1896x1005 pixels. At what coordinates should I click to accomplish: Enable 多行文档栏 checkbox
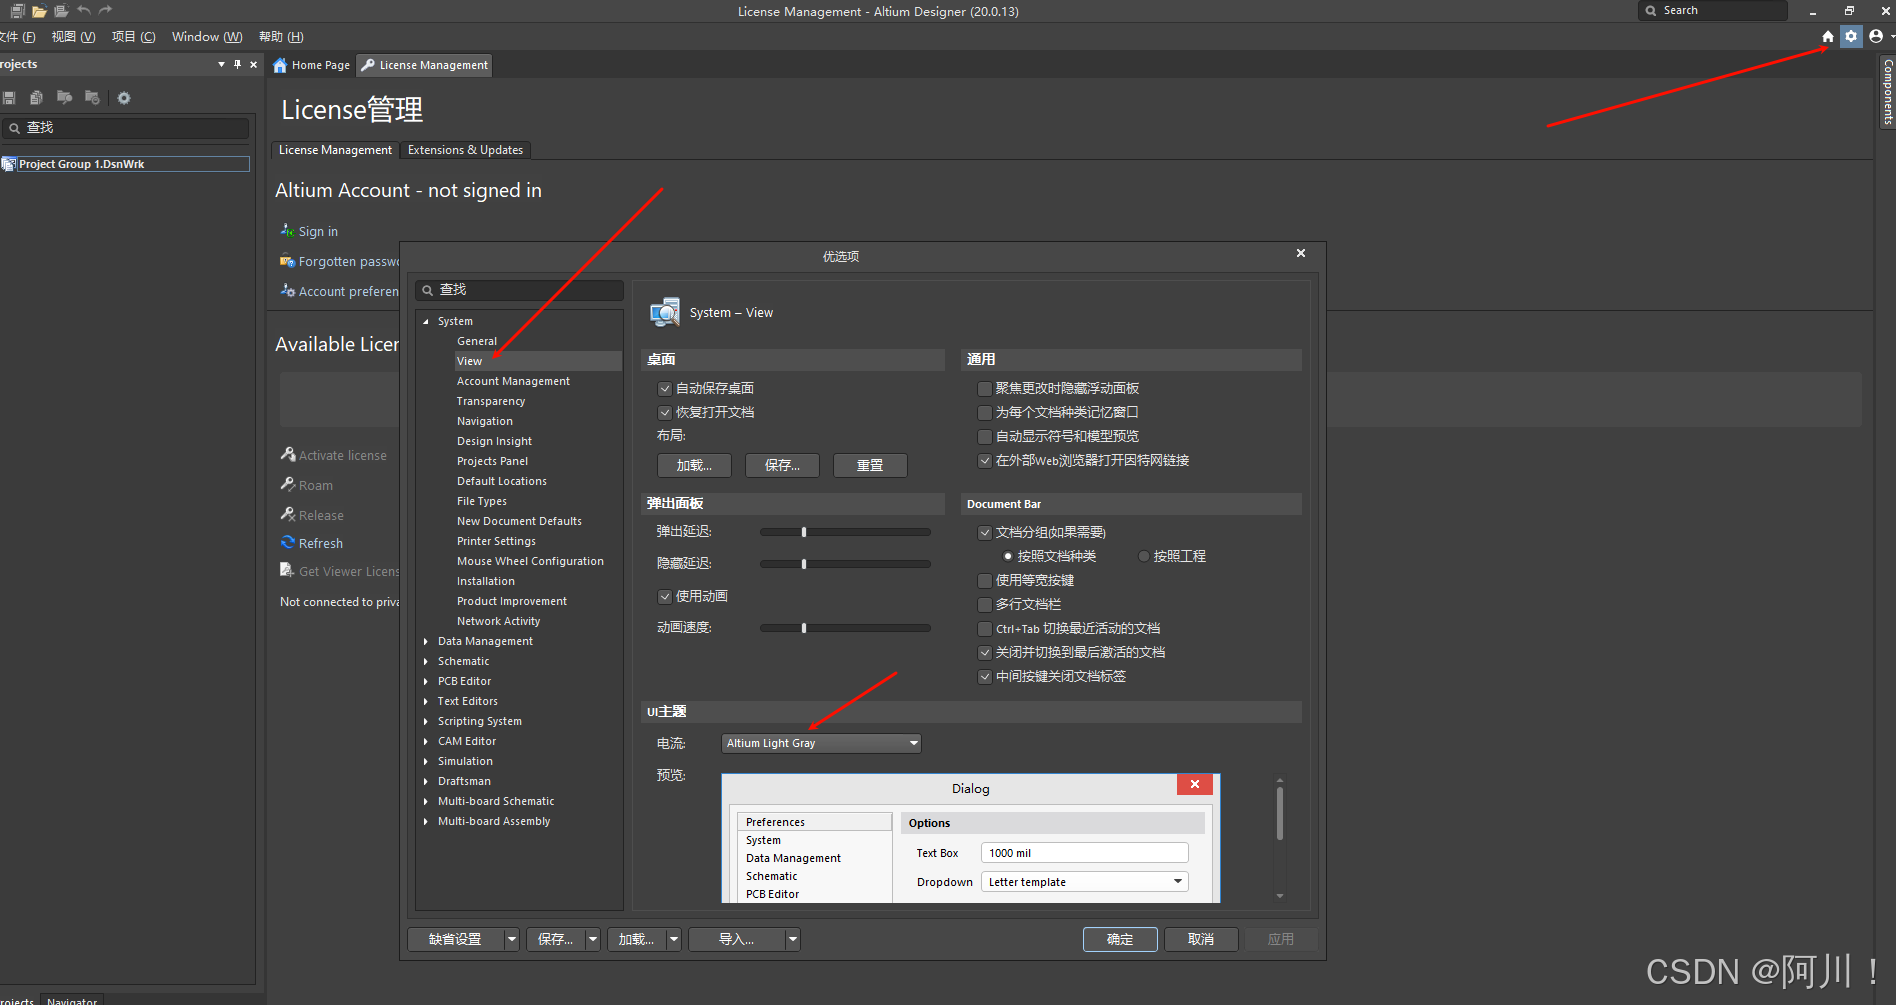click(985, 605)
